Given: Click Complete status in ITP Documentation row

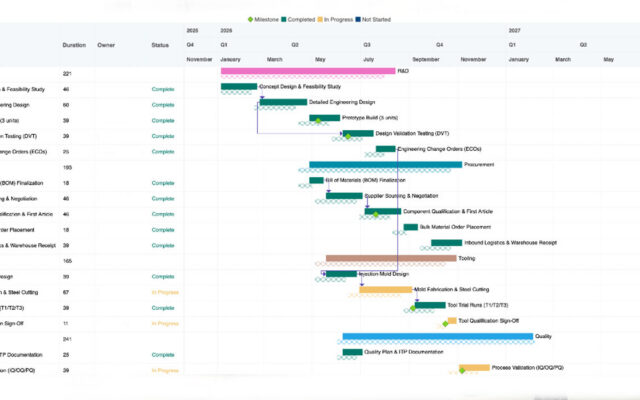Looking at the screenshot, I should [x=163, y=355].
